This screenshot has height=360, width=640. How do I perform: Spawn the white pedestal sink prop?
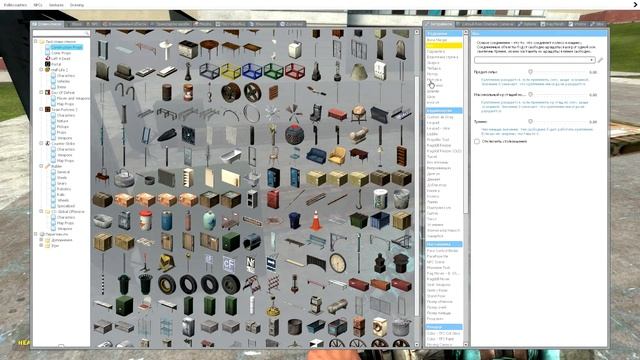(x=167, y=50)
